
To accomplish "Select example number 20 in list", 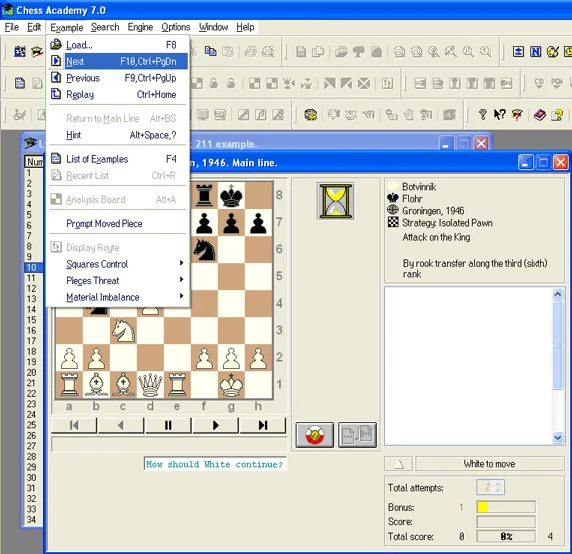I will [x=32, y=372].
